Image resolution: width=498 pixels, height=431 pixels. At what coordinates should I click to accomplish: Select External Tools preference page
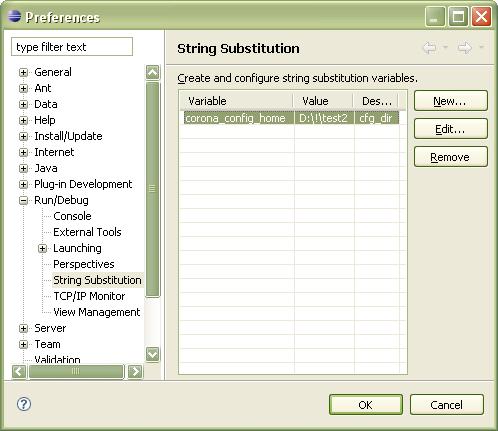[x=87, y=232]
